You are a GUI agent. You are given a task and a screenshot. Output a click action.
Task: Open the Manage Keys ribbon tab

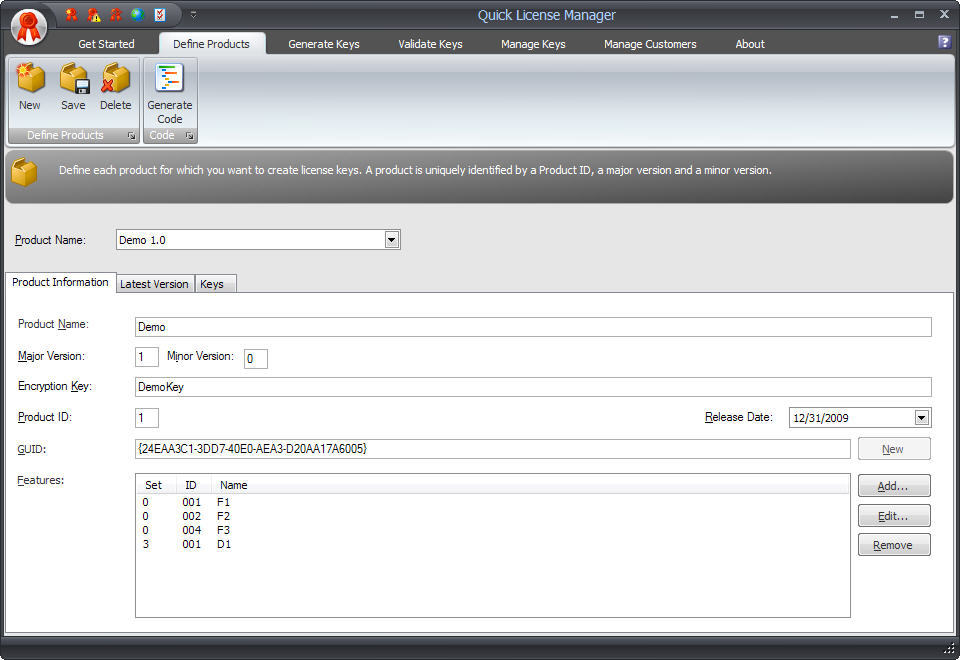point(533,44)
